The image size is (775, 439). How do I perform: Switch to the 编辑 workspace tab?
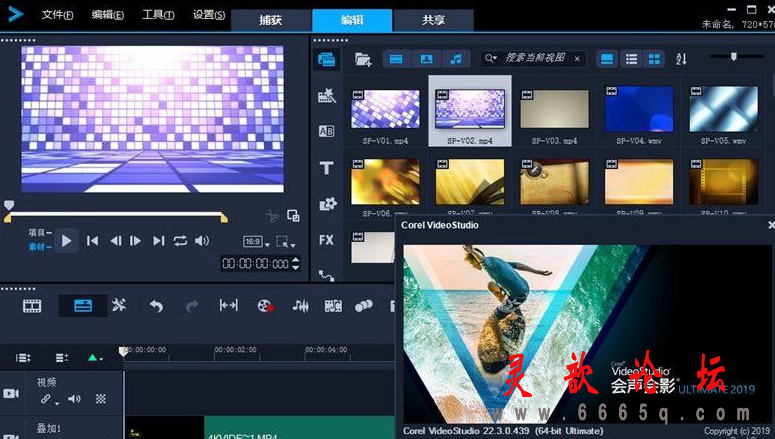pyautogui.click(x=352, y=20)
